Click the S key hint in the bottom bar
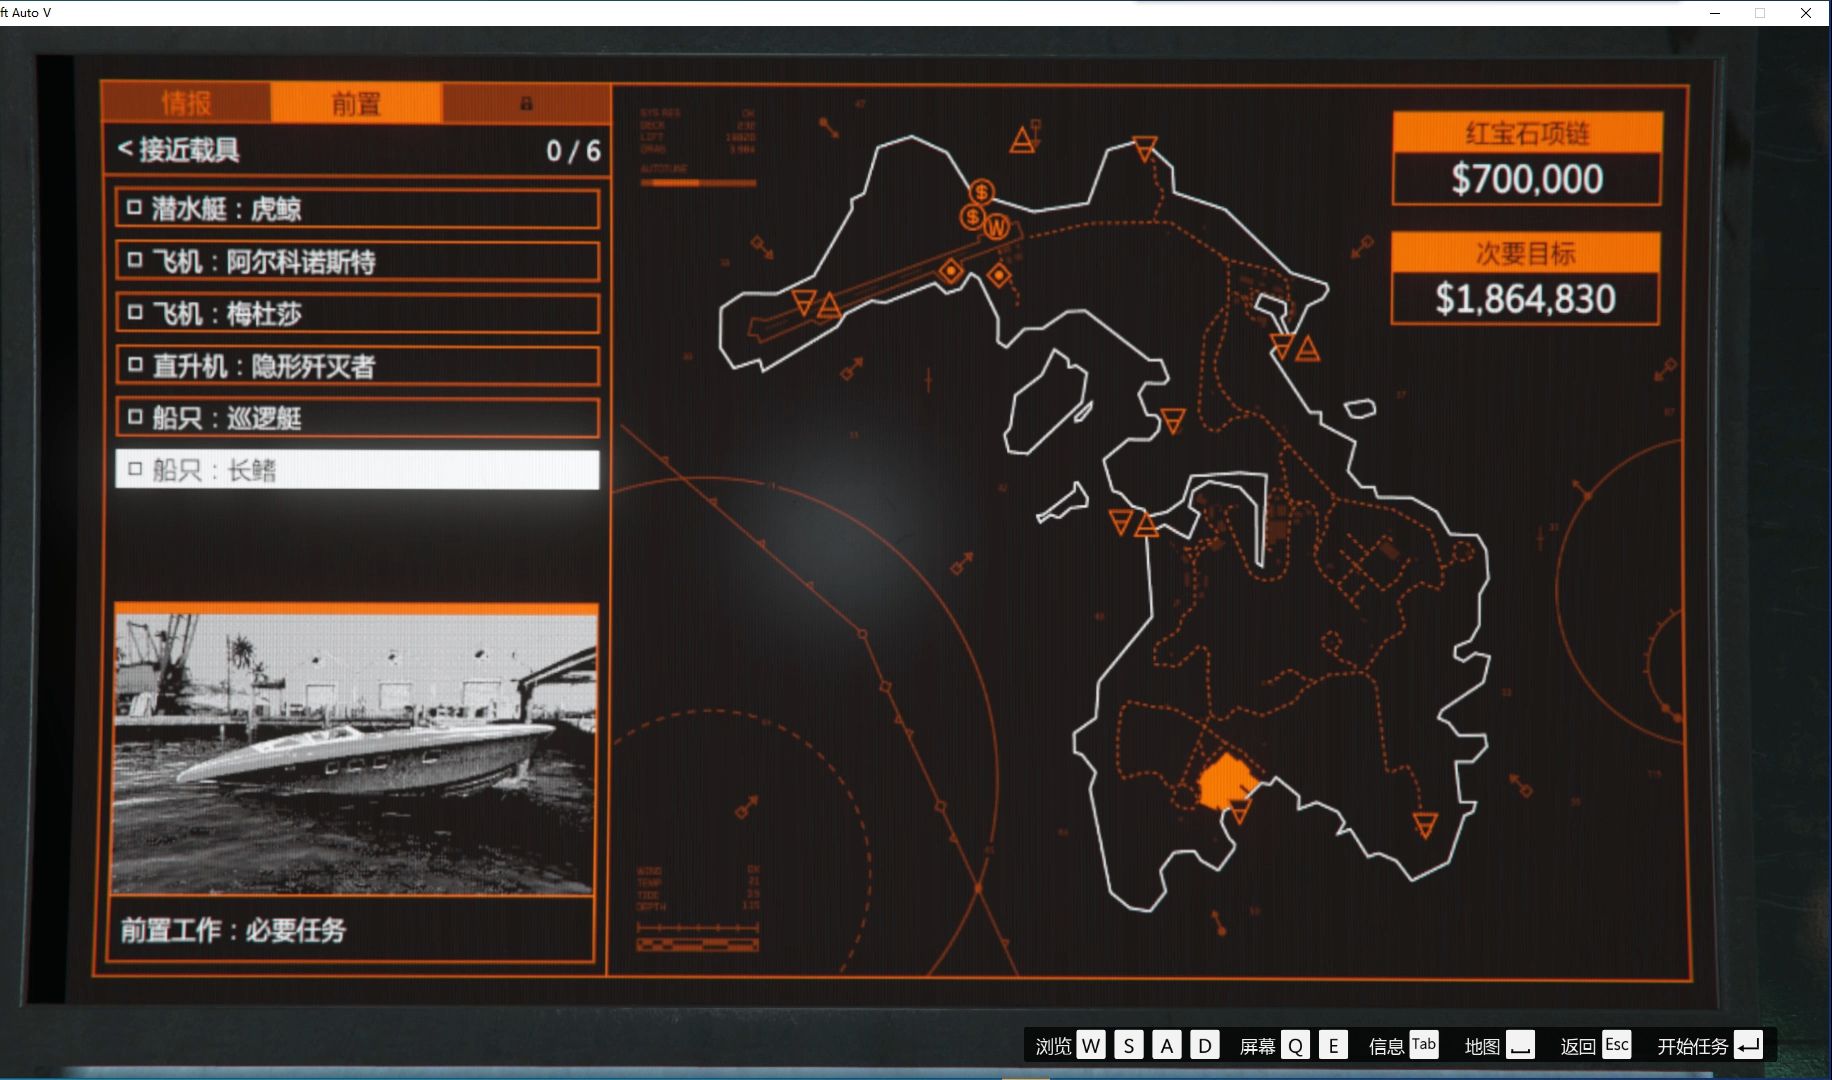 (x=1129, y=1045)
